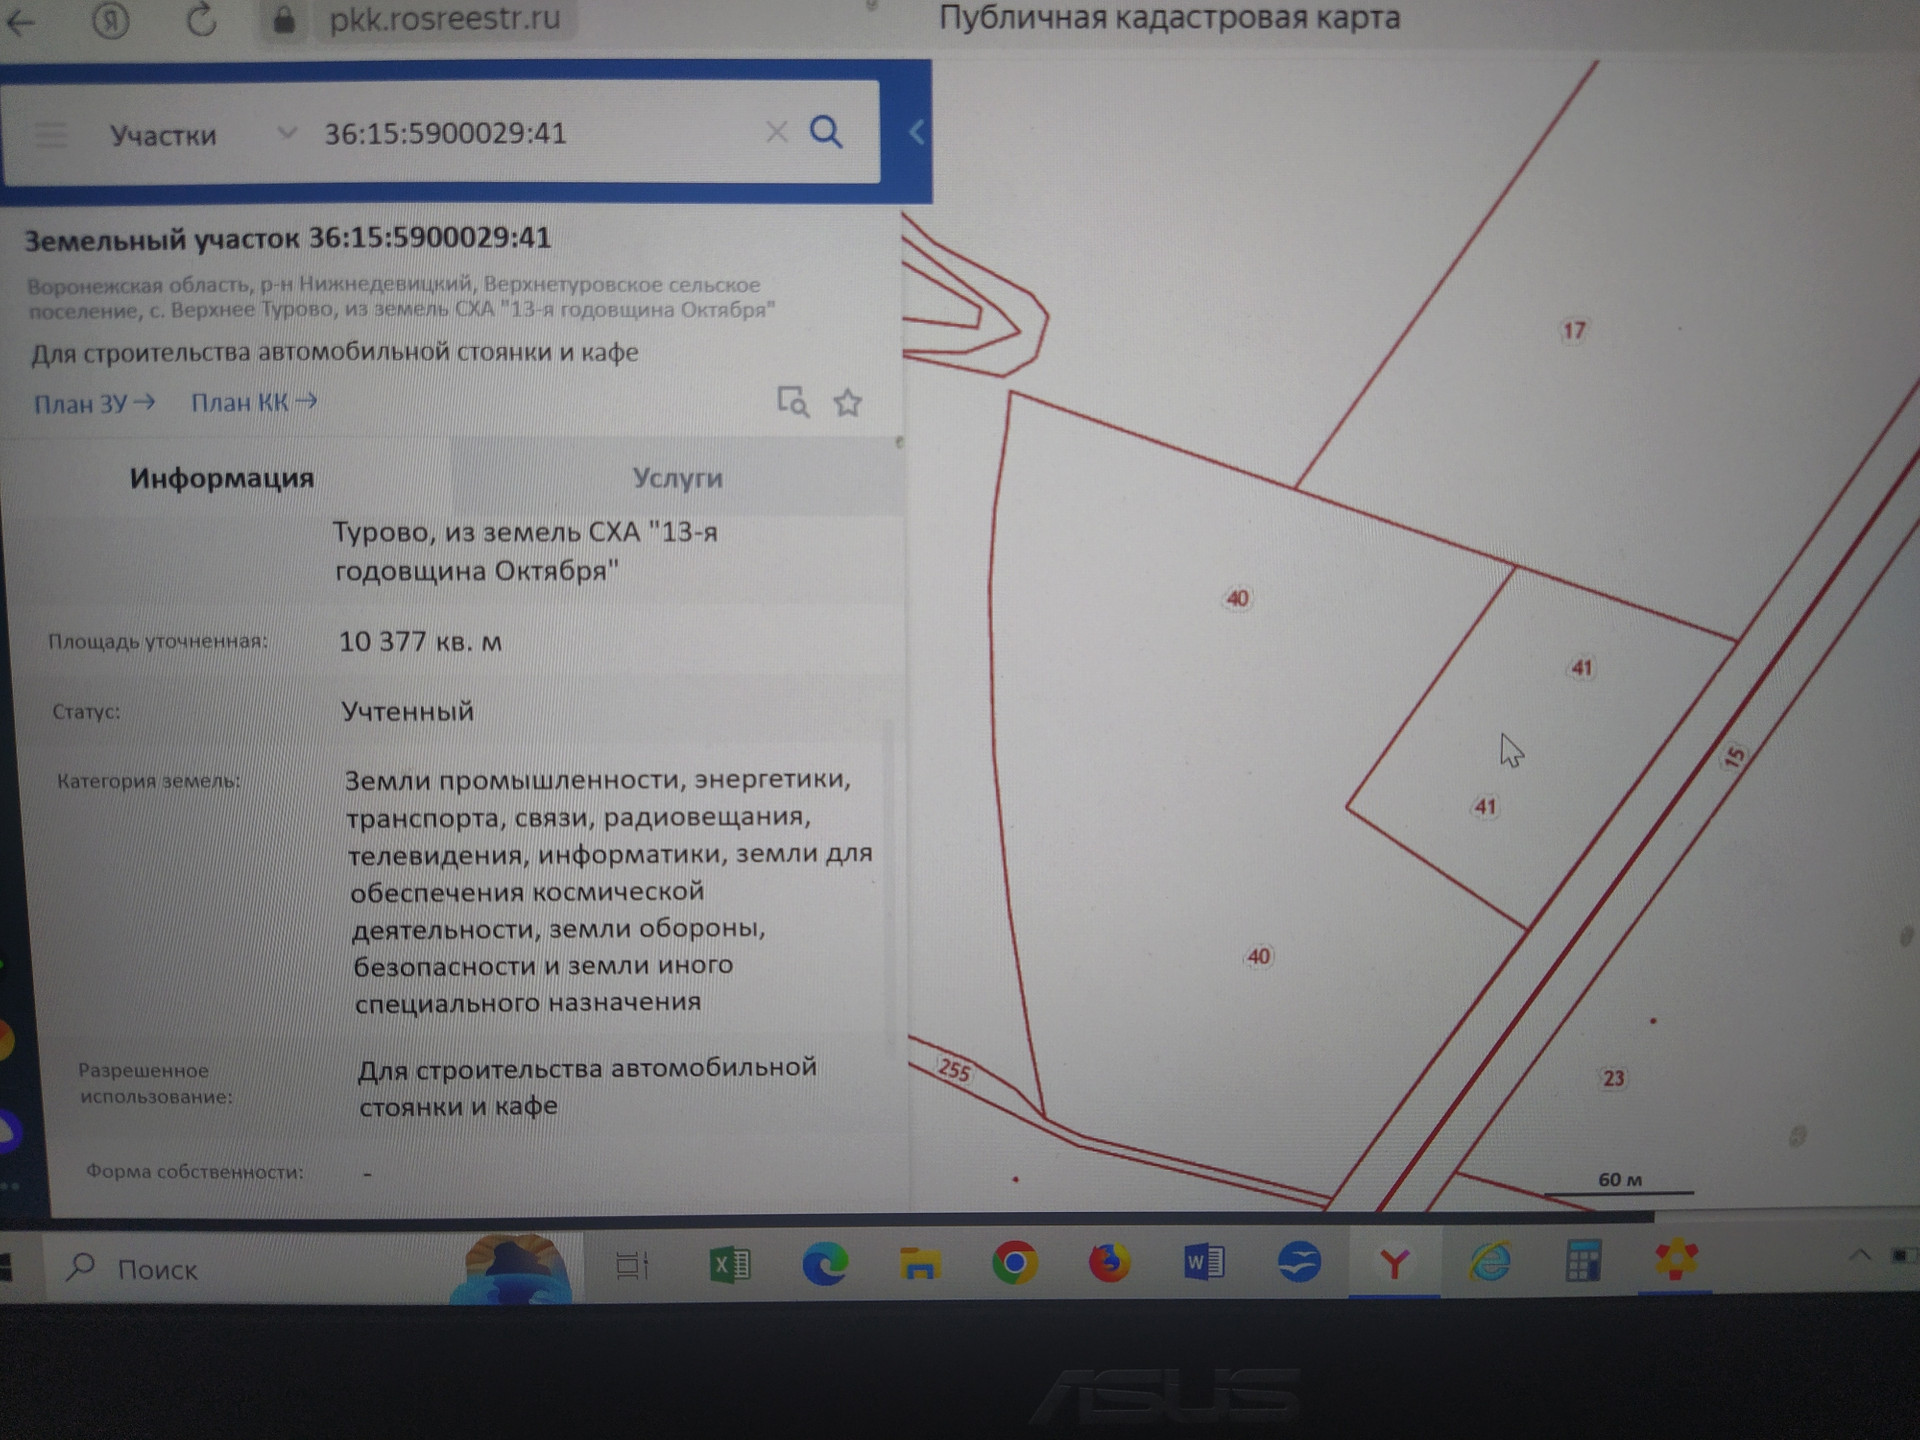This screenshot has width=1920, height=1440.
Task: Add parcel to favorites with star icon
Action: (848, 403)
